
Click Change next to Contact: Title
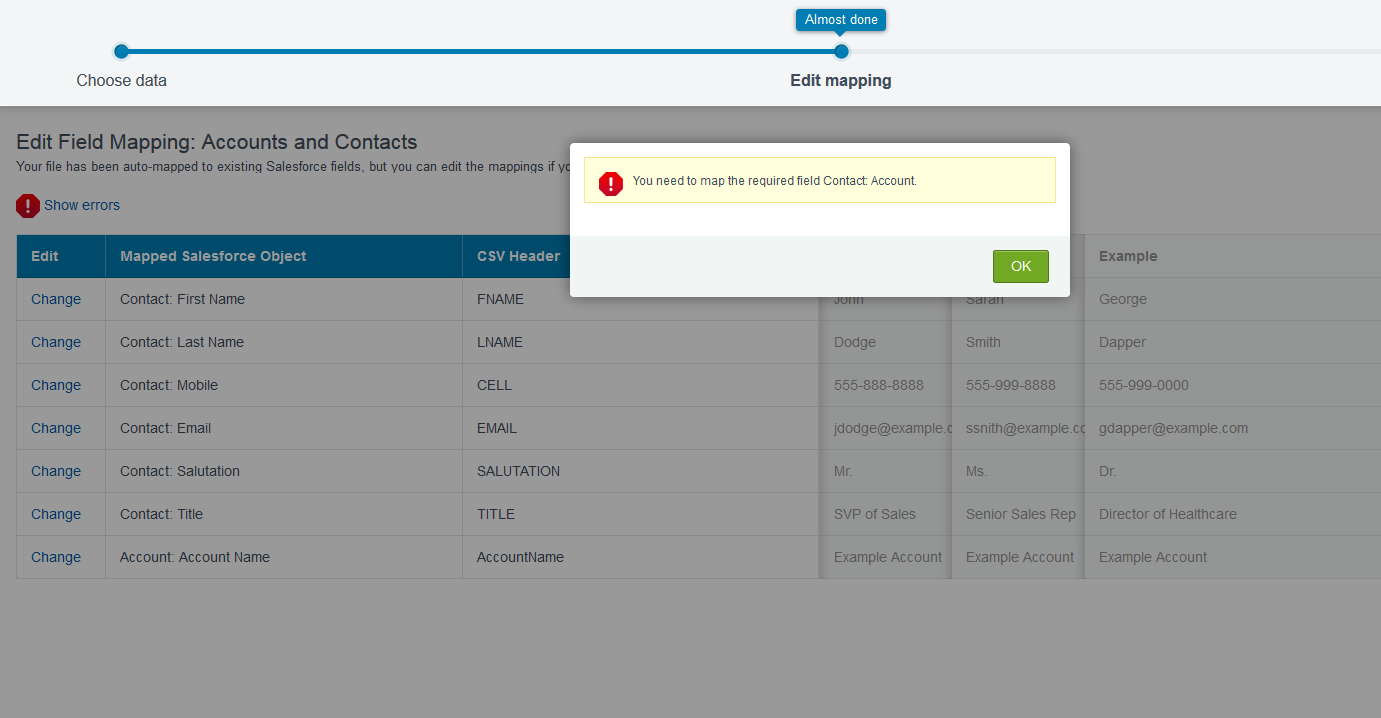(x=56, y=514)
